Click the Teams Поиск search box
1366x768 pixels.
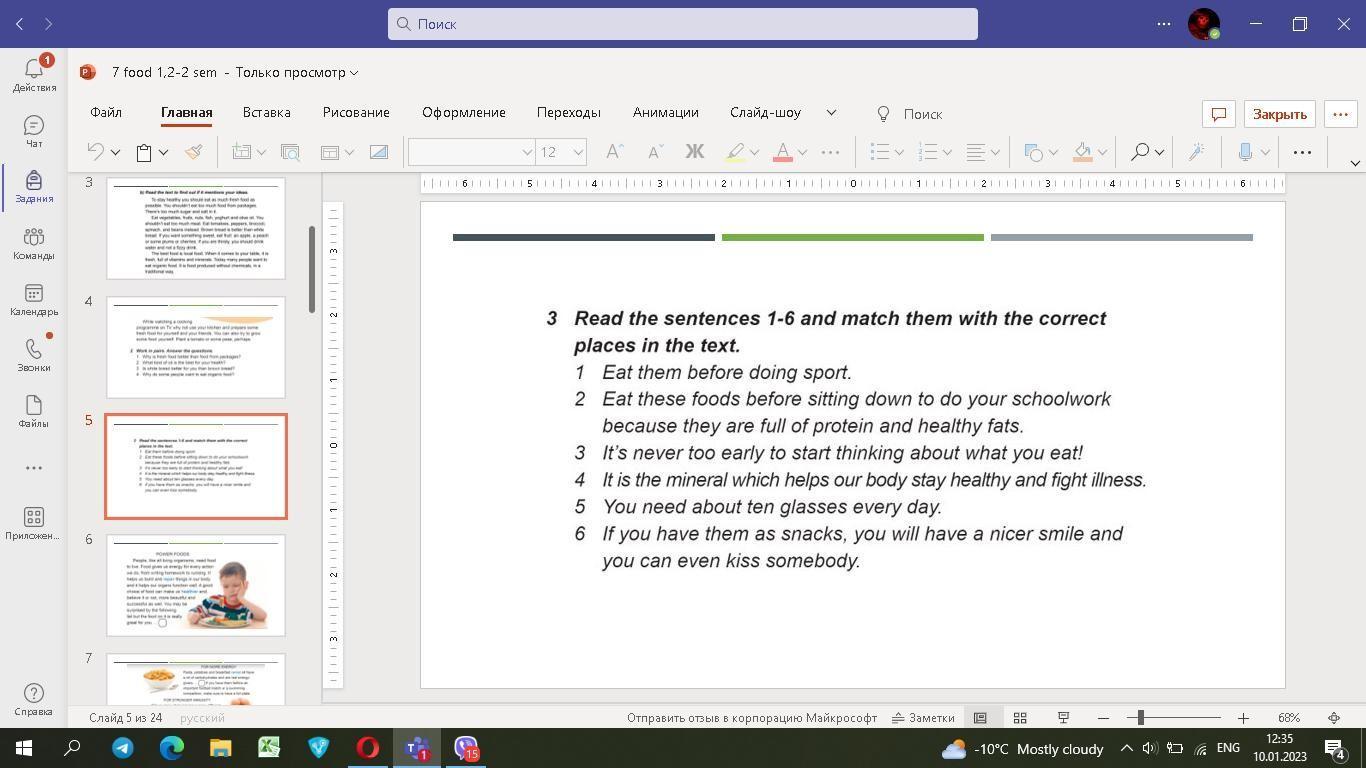click(x=683, y=24)
